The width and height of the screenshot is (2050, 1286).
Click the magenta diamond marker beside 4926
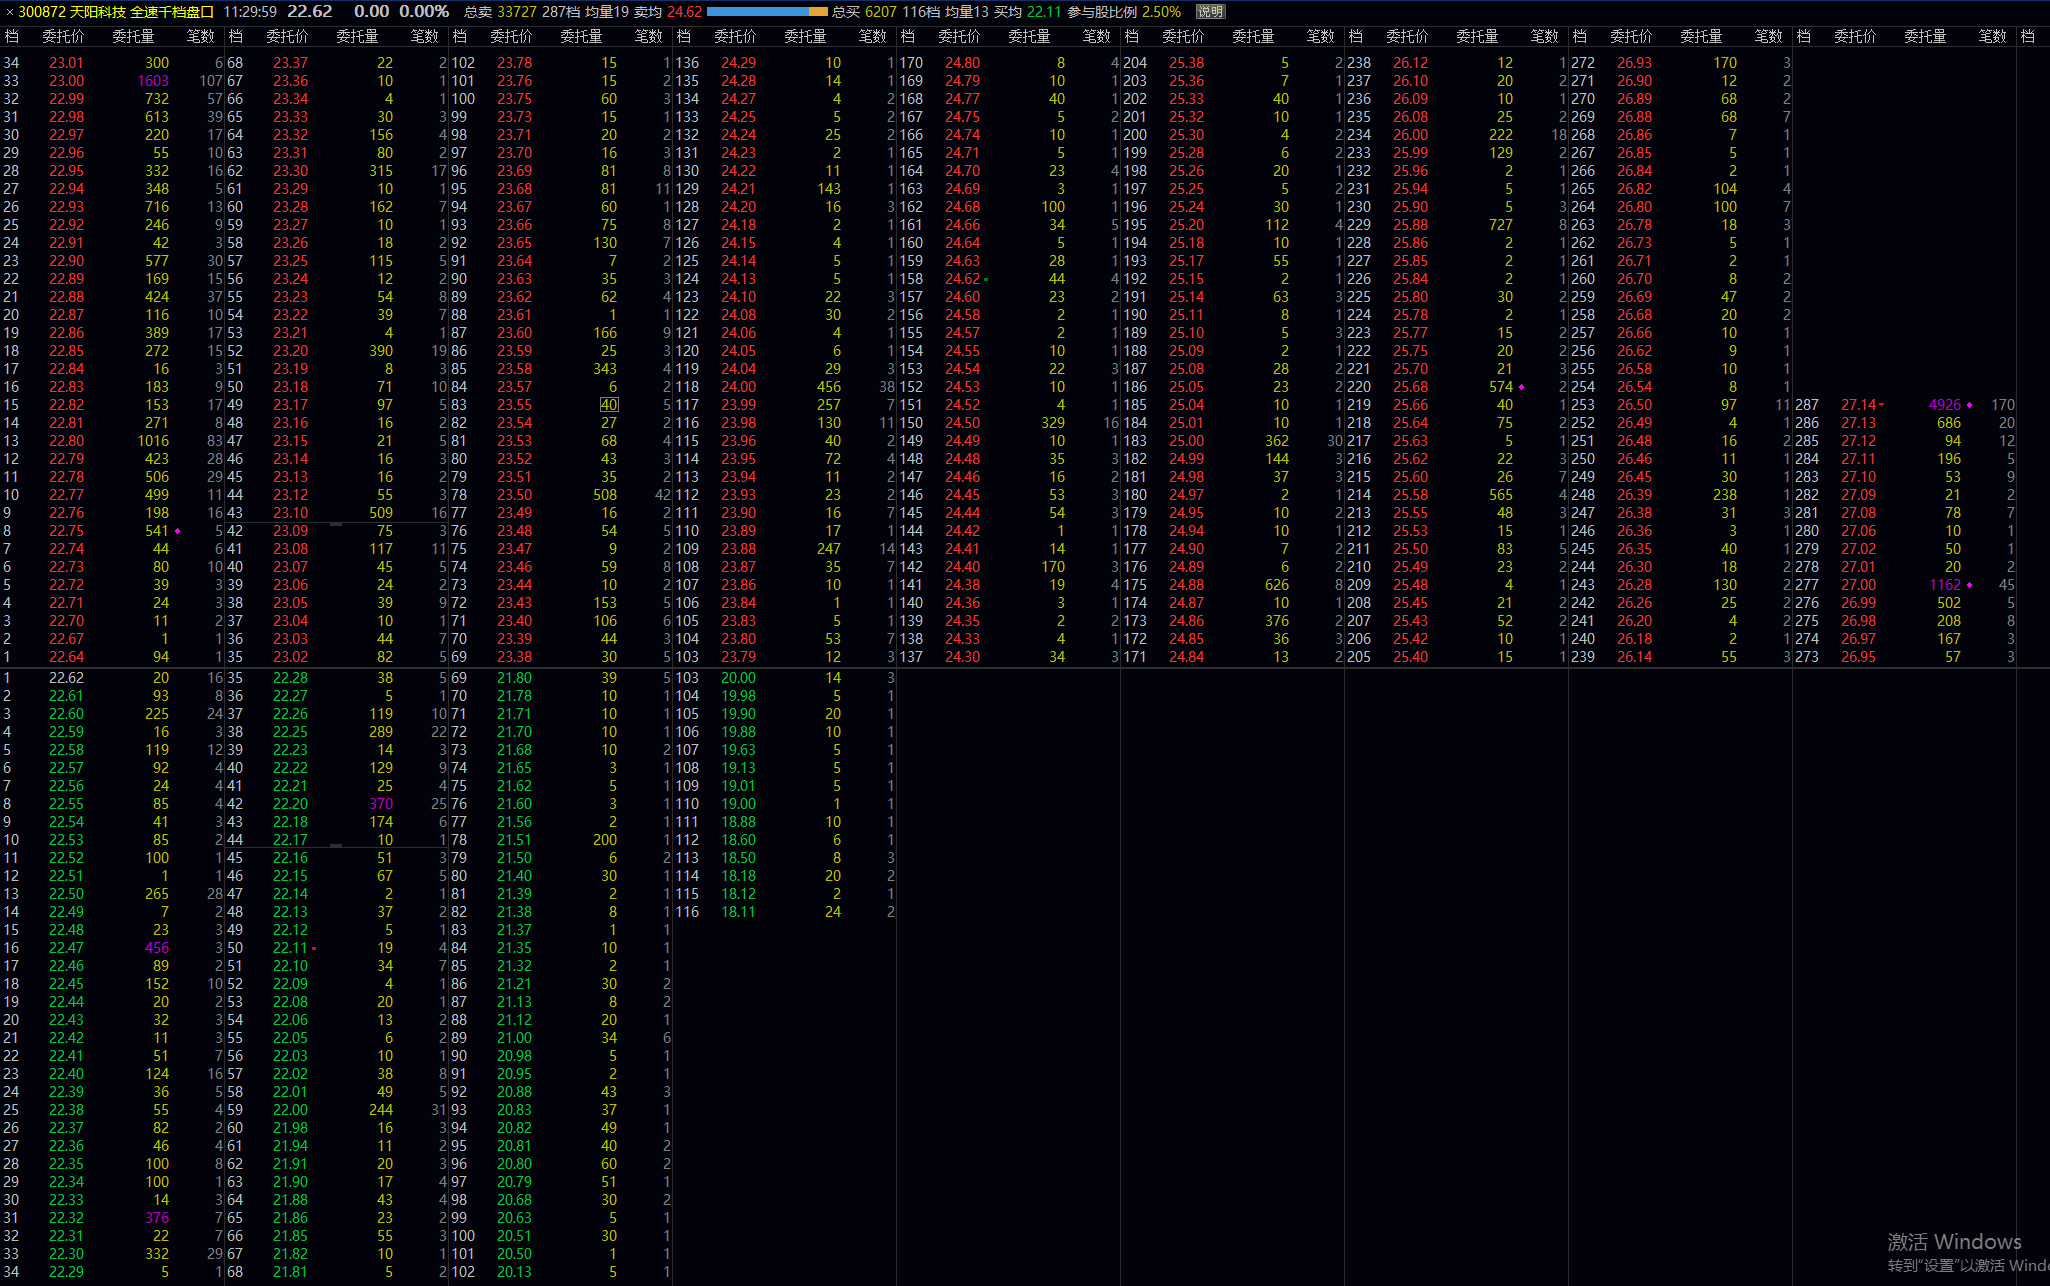coord(1970,405)
